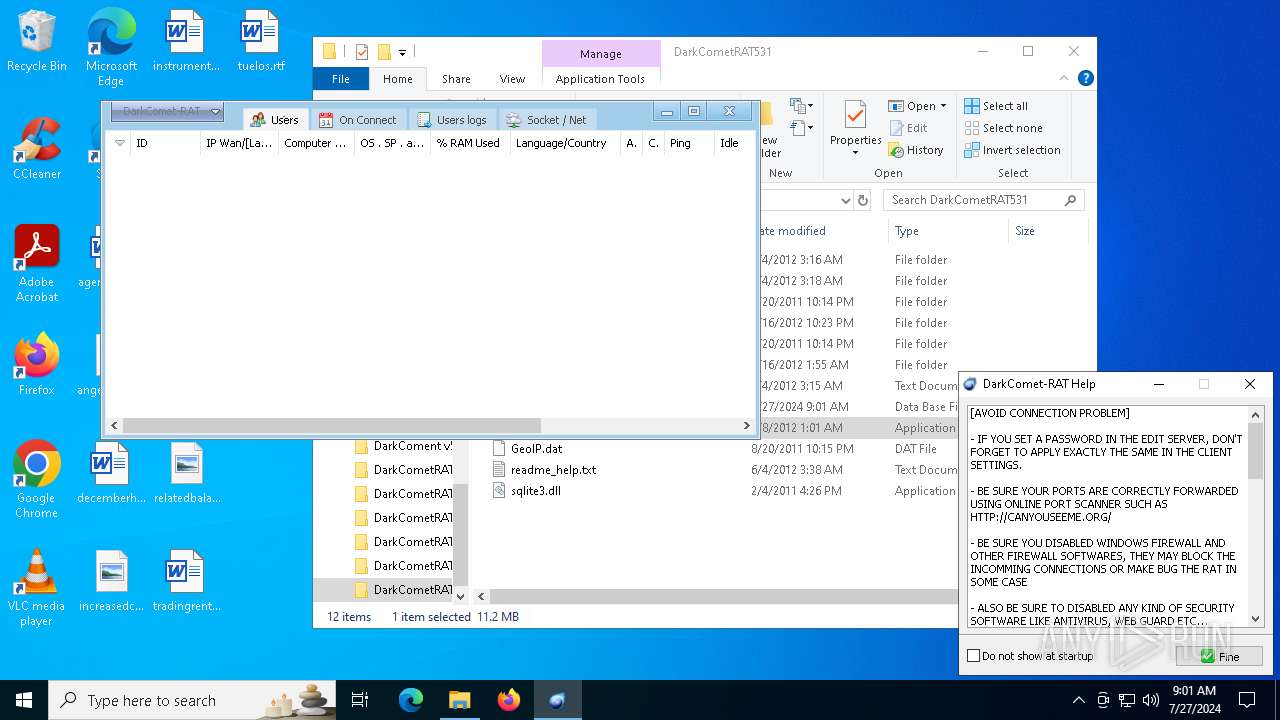Open the Users logs tab
1280x720 pixels.
(451, 120)
